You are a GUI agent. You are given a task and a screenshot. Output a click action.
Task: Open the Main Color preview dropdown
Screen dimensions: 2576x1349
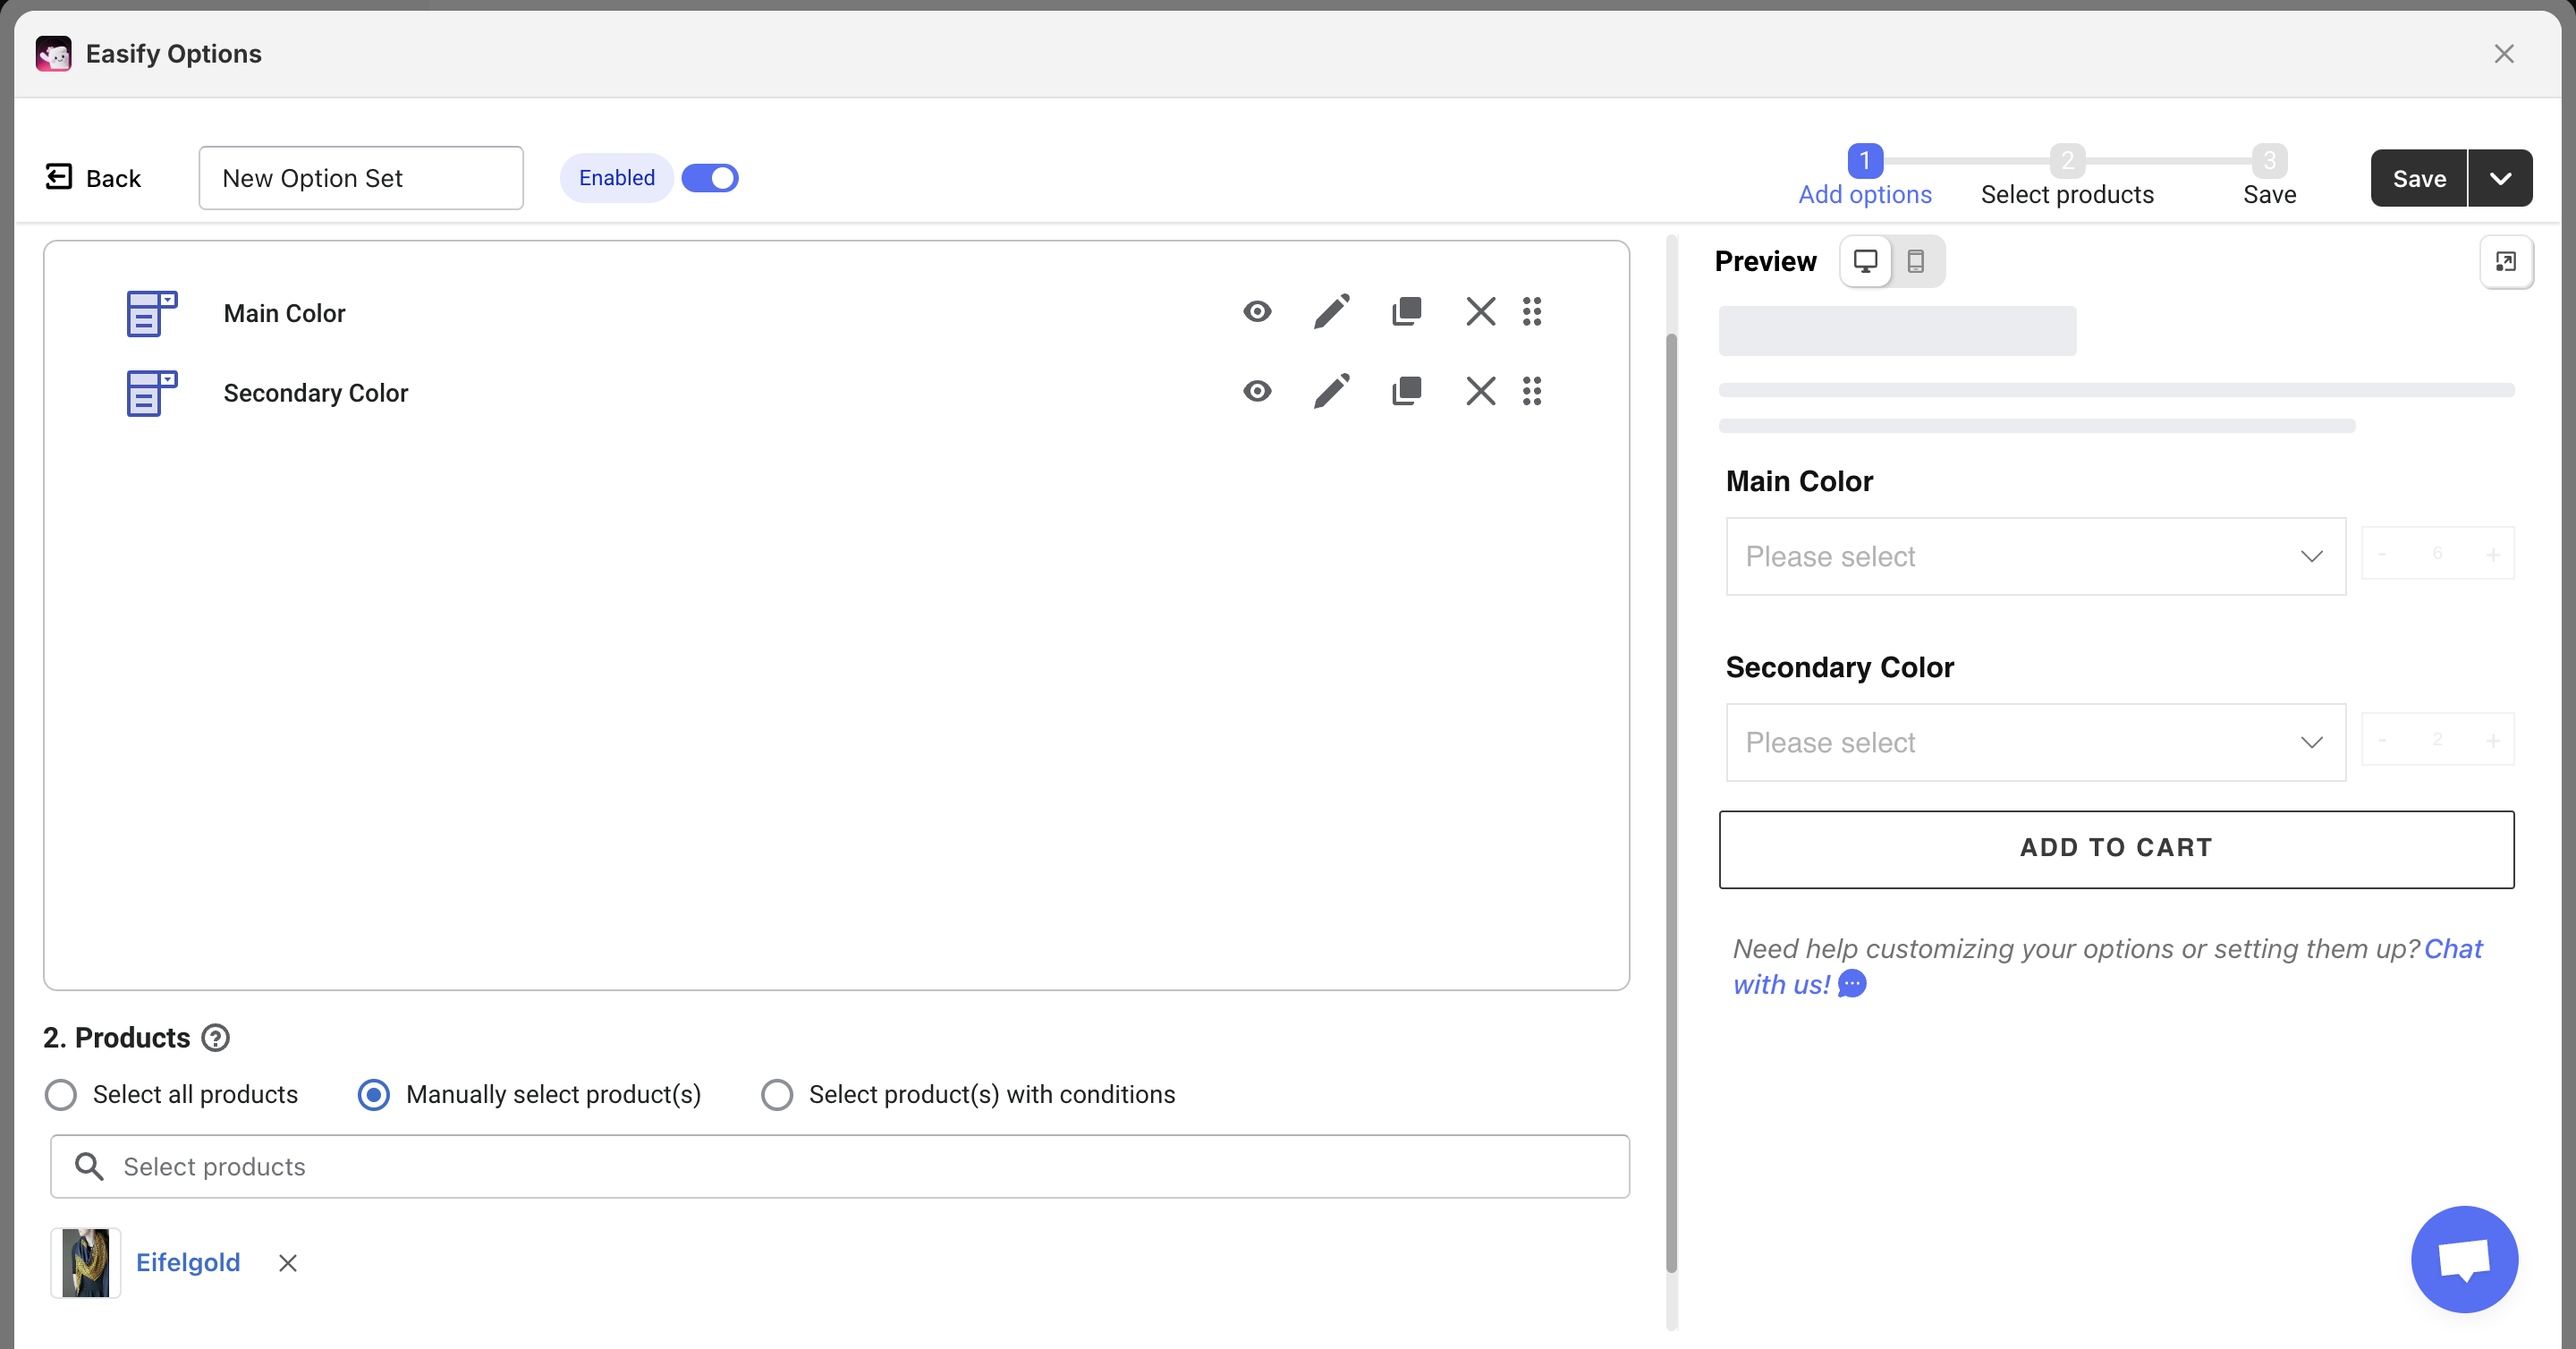point(2035,556)
